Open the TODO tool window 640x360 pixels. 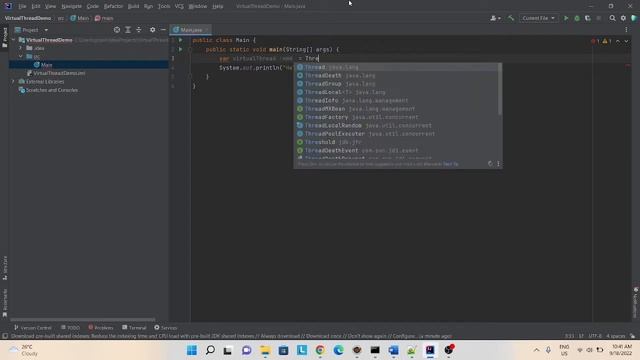[70, 328]
